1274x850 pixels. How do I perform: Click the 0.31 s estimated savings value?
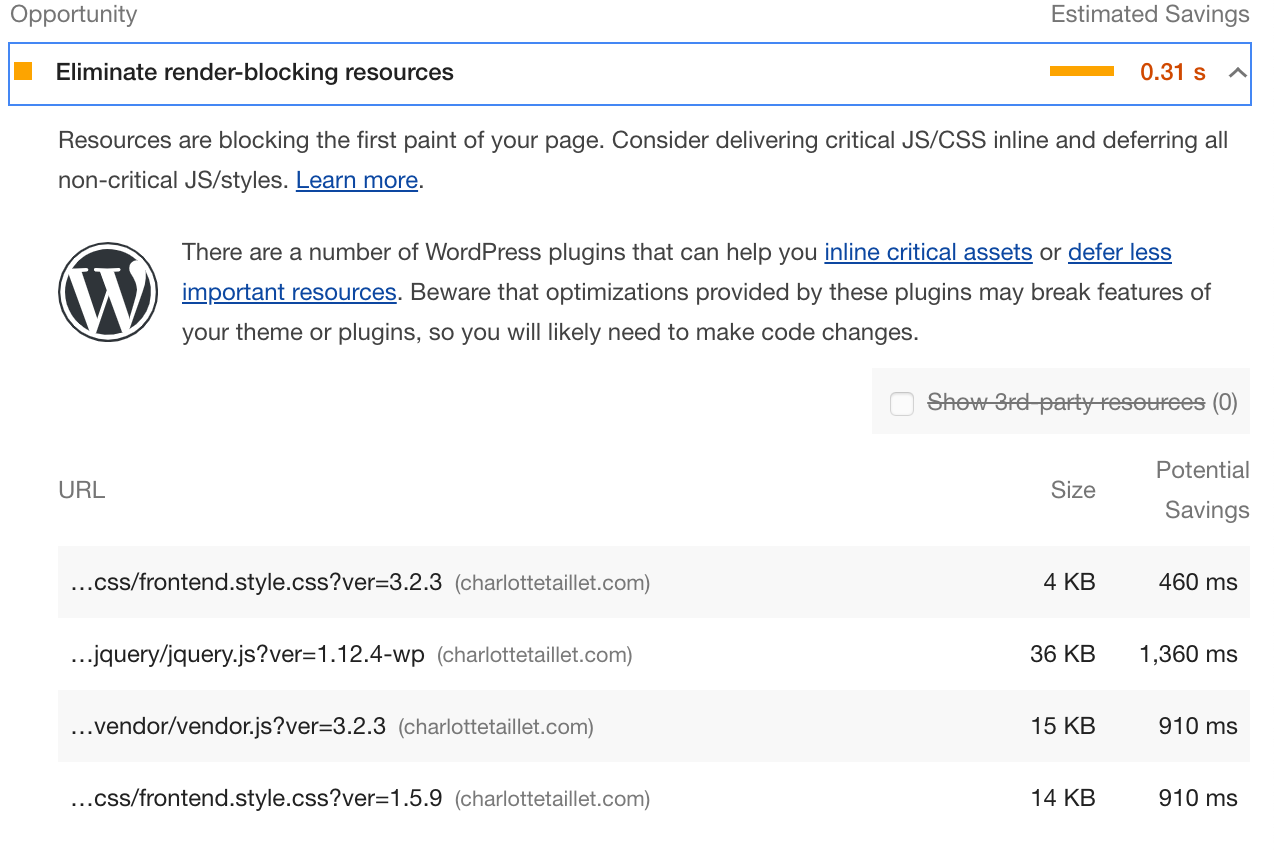[x=1172, y=72]
